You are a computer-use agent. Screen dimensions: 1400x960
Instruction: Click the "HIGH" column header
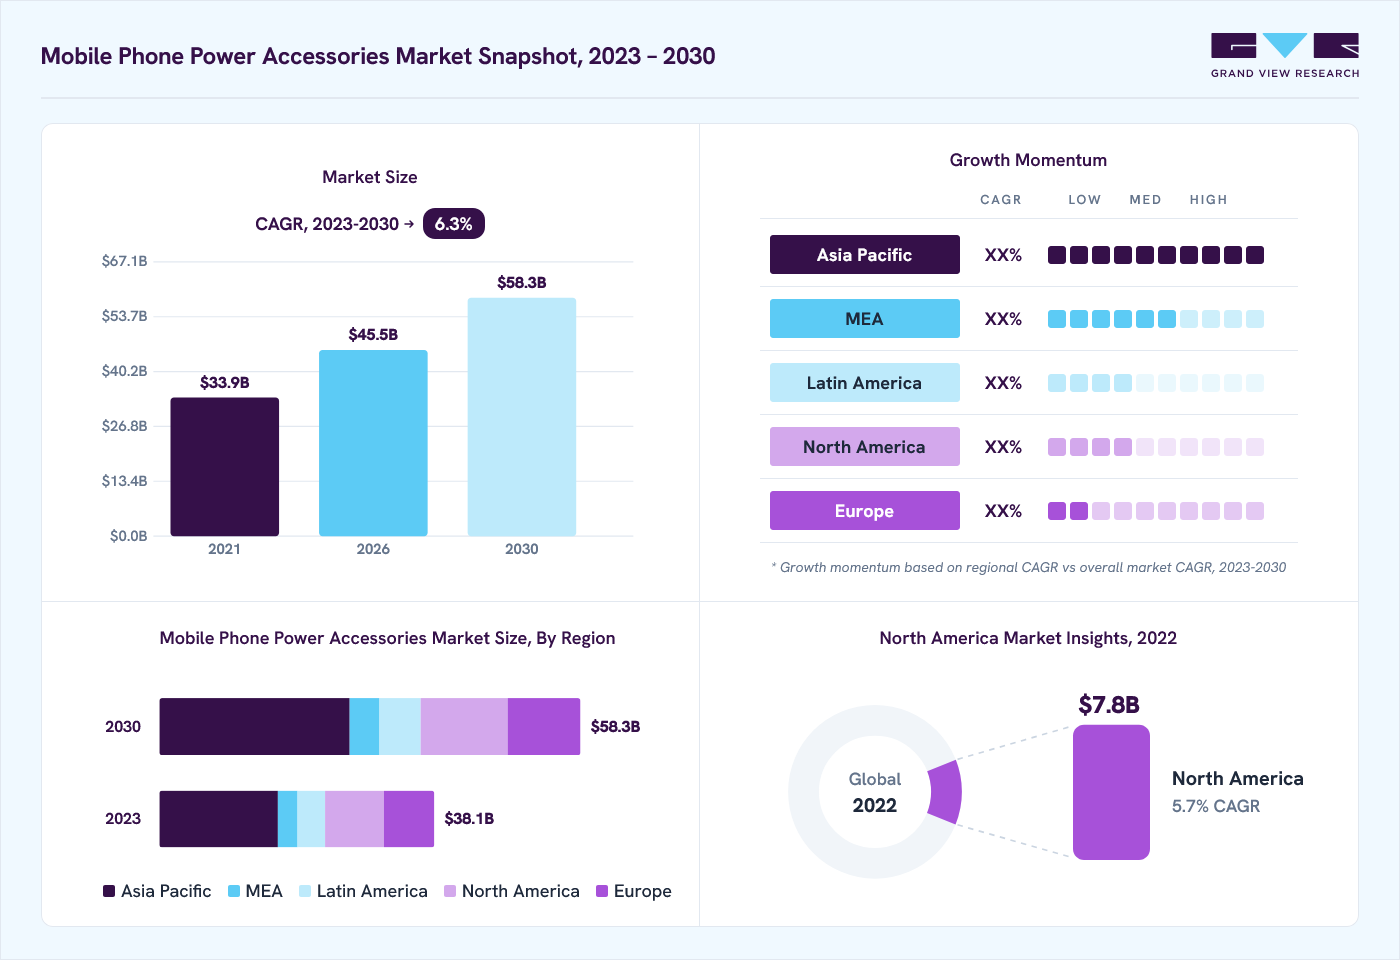pyautogui.click(x=1208, y=200)
